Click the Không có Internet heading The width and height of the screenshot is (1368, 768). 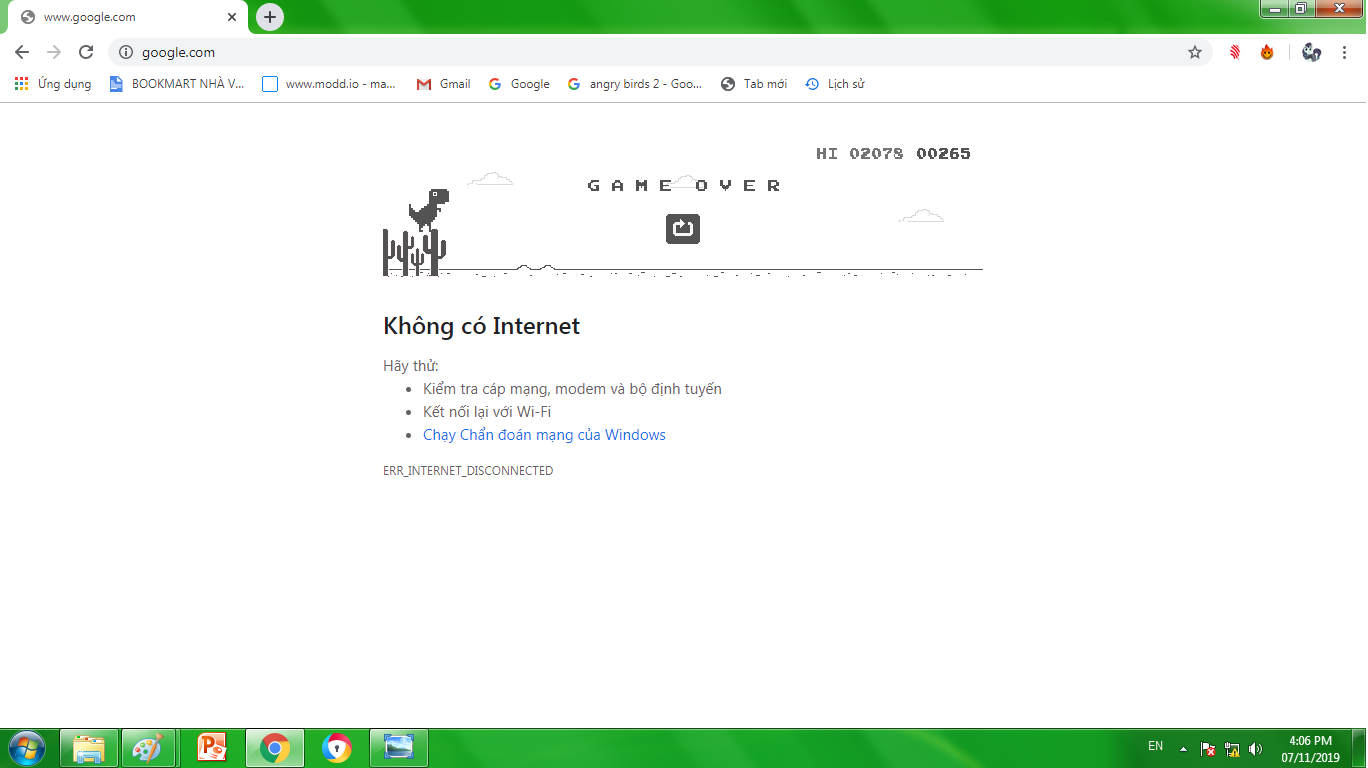point(481,326)
